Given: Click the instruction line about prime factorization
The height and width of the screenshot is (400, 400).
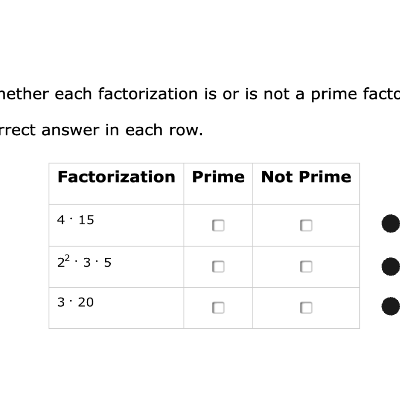Looking at the screenshot, I should pos(200,94).
